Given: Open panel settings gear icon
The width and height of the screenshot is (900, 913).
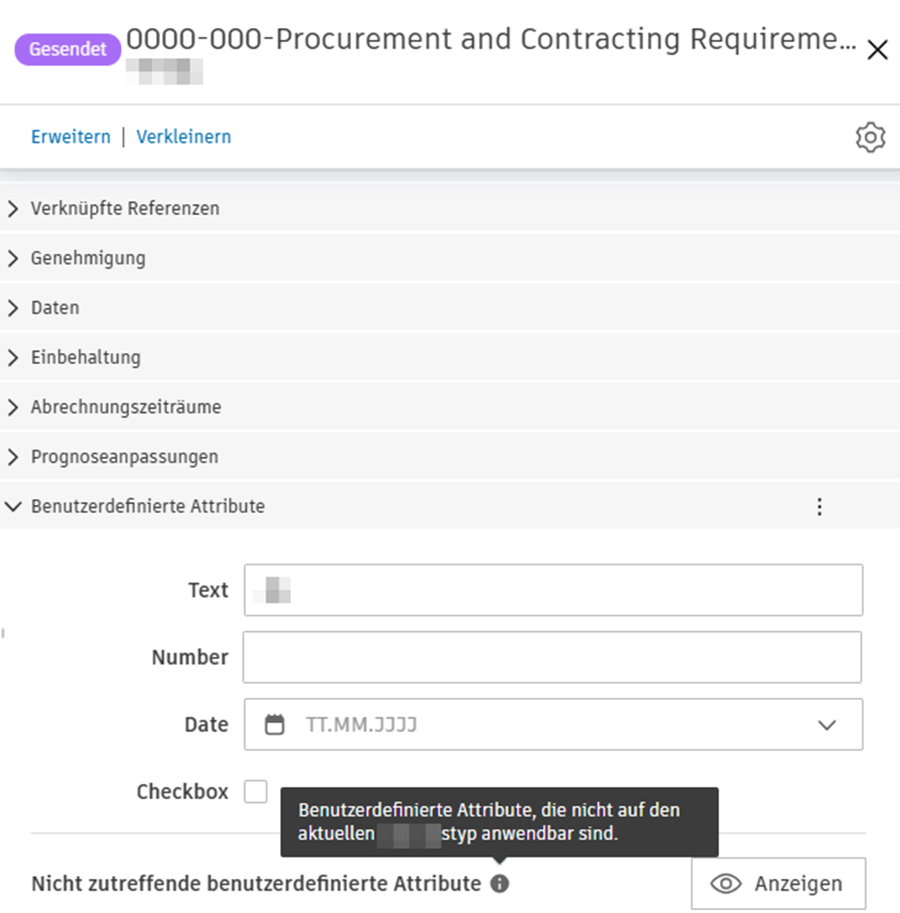Looking at the screenshot, I should tap(871, 137).
